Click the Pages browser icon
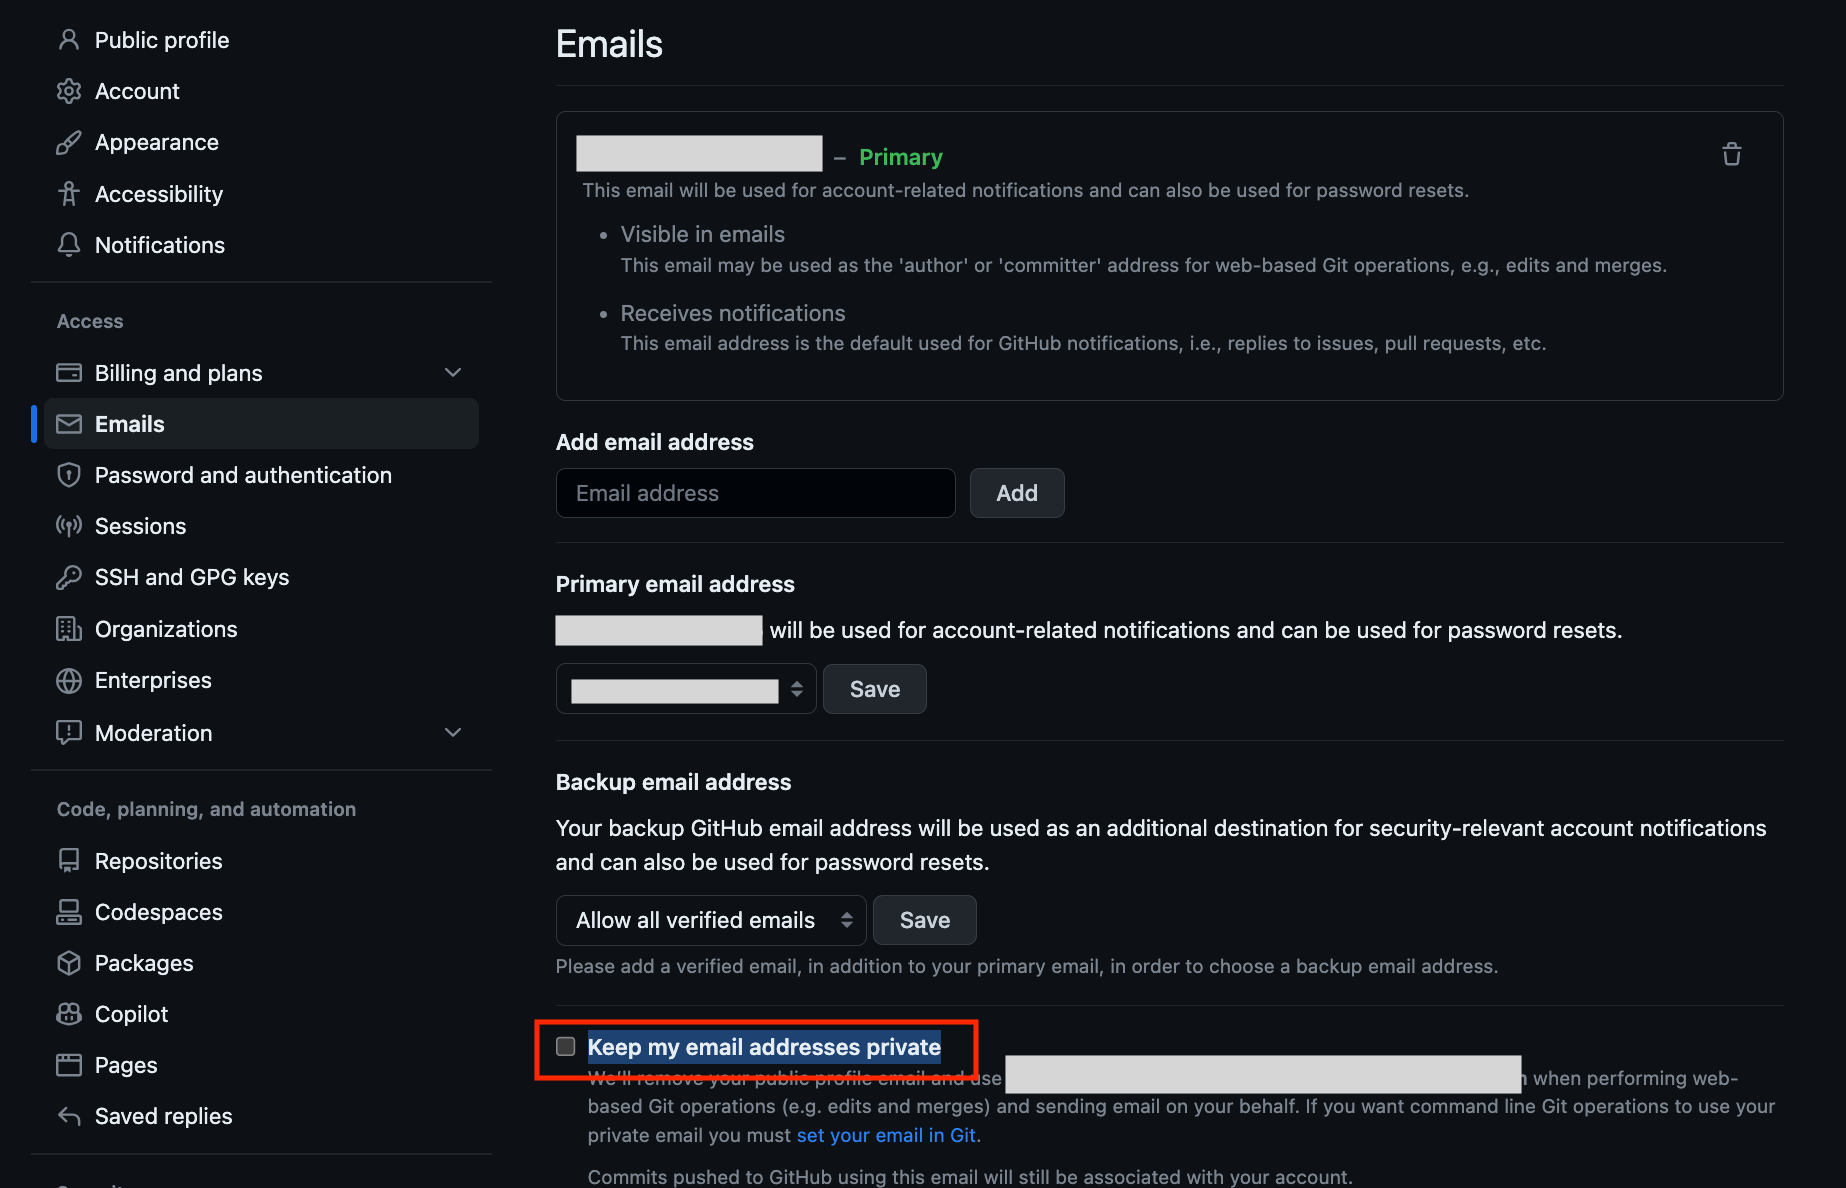Image resolution: width=1846 pixels, height=1188 pixels. [x=69, y=1065]
